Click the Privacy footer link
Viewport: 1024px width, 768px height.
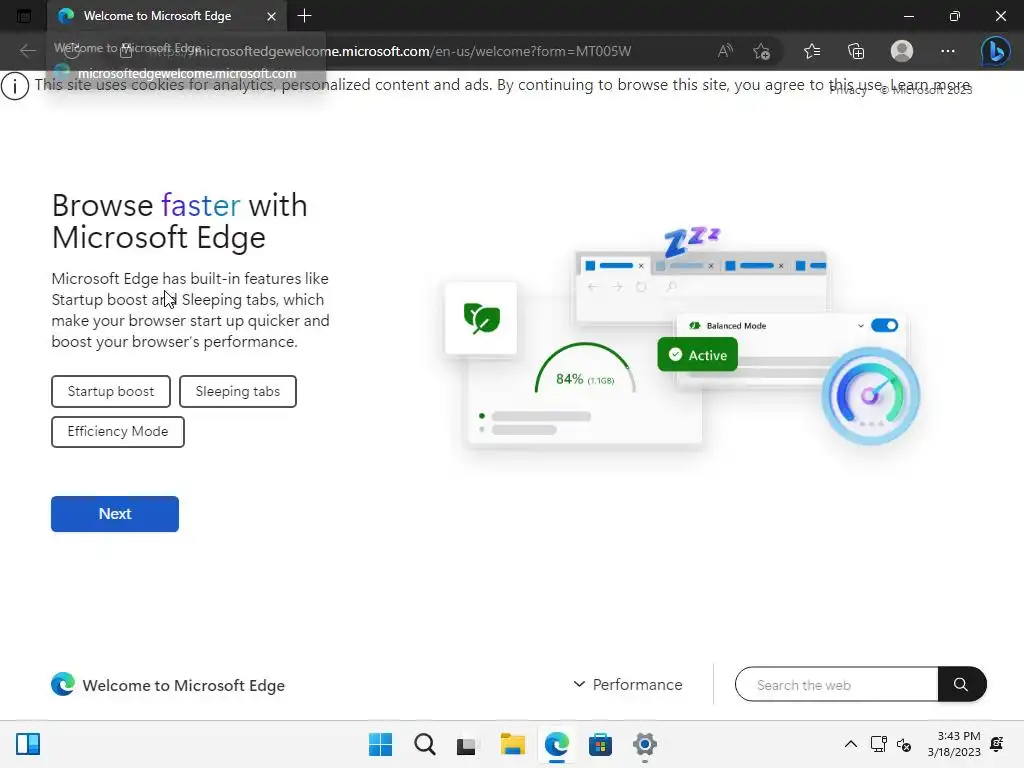(x=848, y=90)
